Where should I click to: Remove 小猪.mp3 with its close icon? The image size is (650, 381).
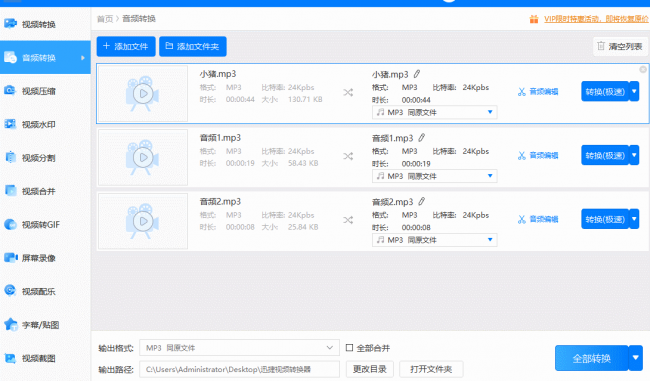(x=643, y=70)
